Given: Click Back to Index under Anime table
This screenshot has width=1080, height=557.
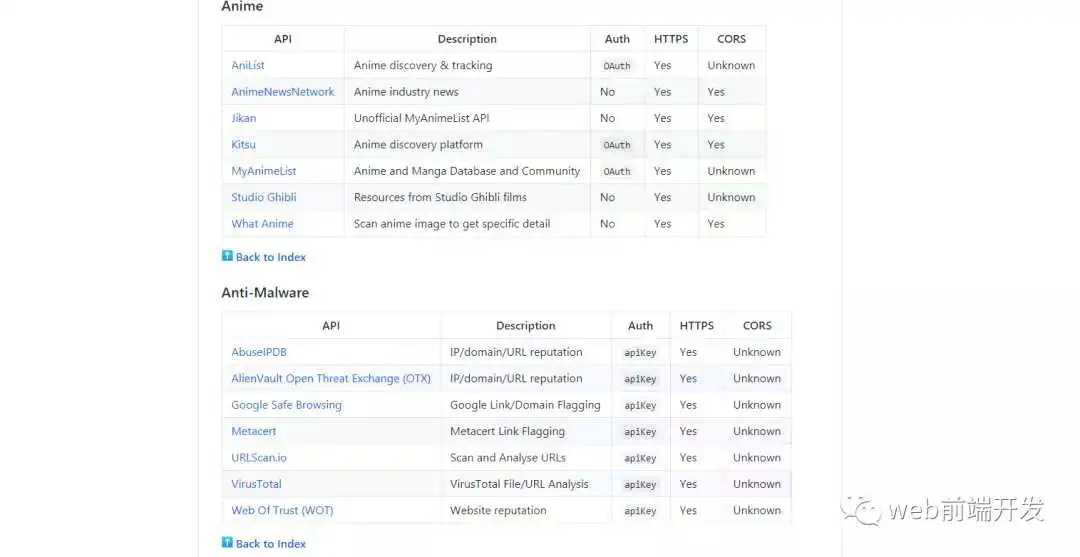Looking at the screenshot, I should point(271,257).
